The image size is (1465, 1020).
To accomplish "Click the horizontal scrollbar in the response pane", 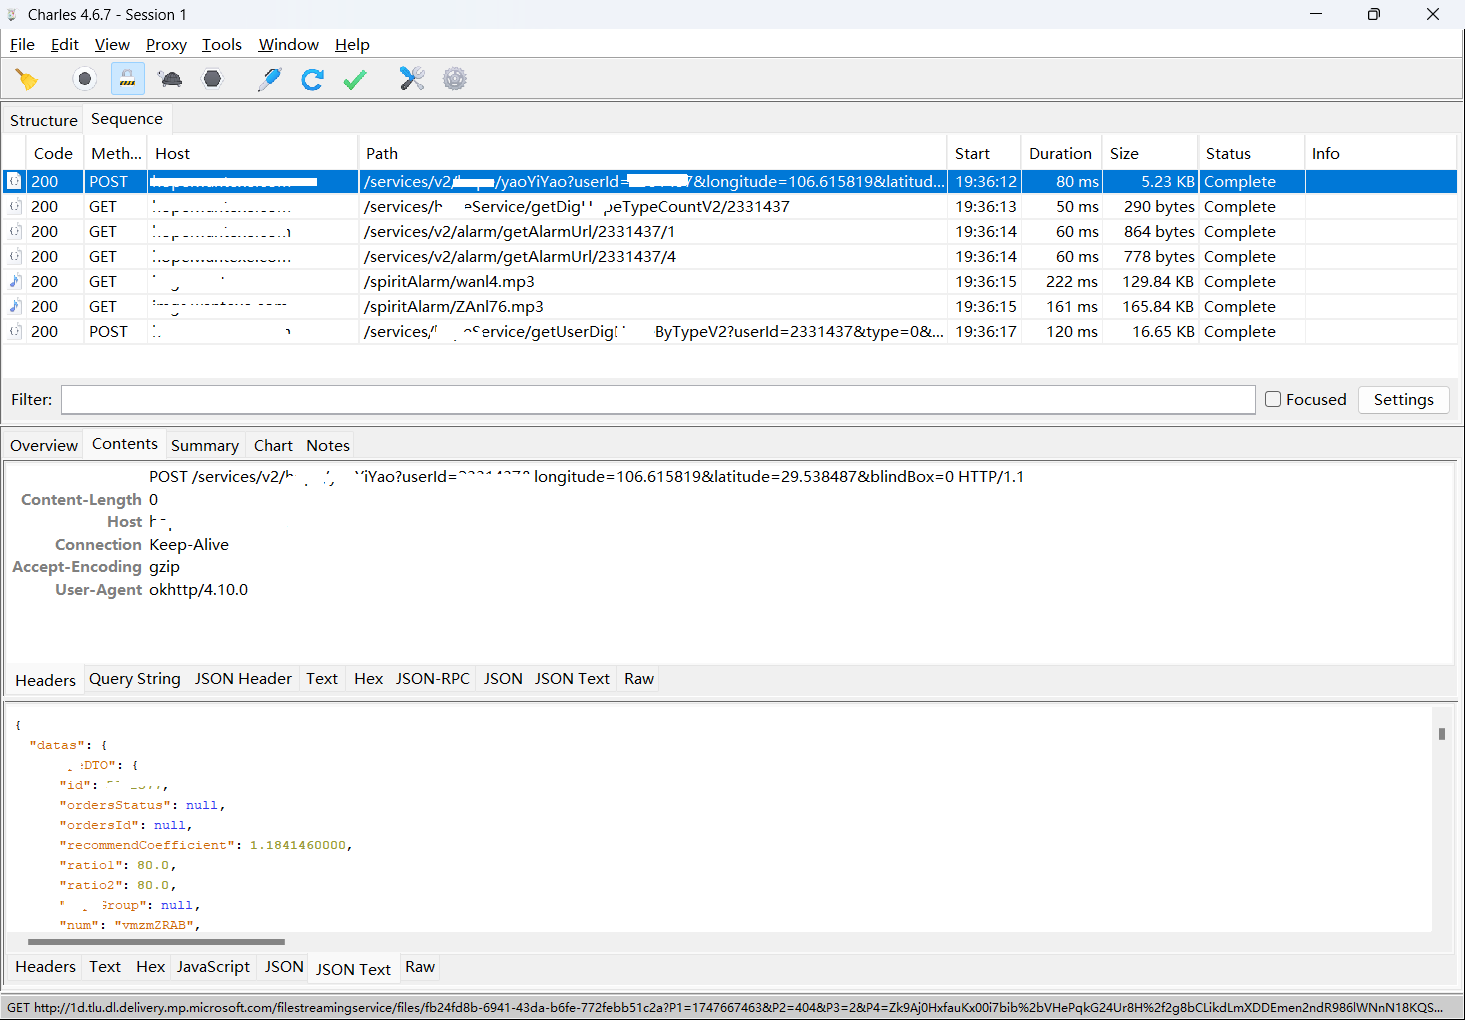I will coord(156,941).
